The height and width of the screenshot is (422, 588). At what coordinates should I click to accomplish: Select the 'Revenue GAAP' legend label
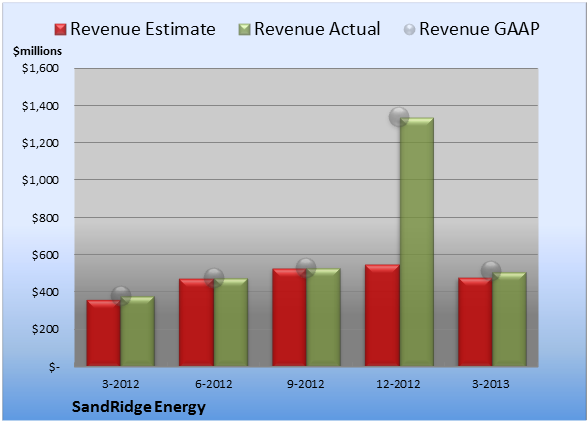point(479,29)
